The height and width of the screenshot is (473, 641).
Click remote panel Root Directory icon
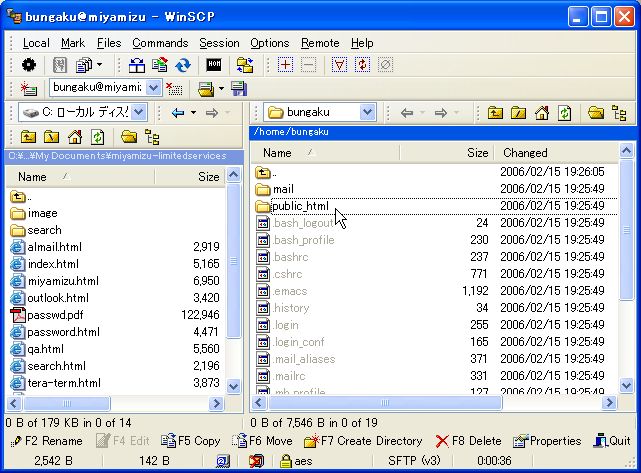pyautogui.click(x=518, y=112)
